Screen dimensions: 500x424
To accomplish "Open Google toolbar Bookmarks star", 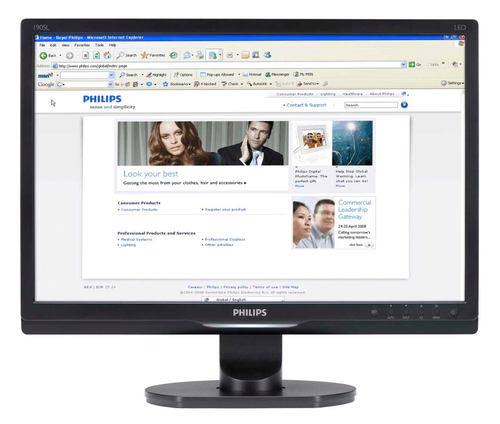I will point(176,84).
